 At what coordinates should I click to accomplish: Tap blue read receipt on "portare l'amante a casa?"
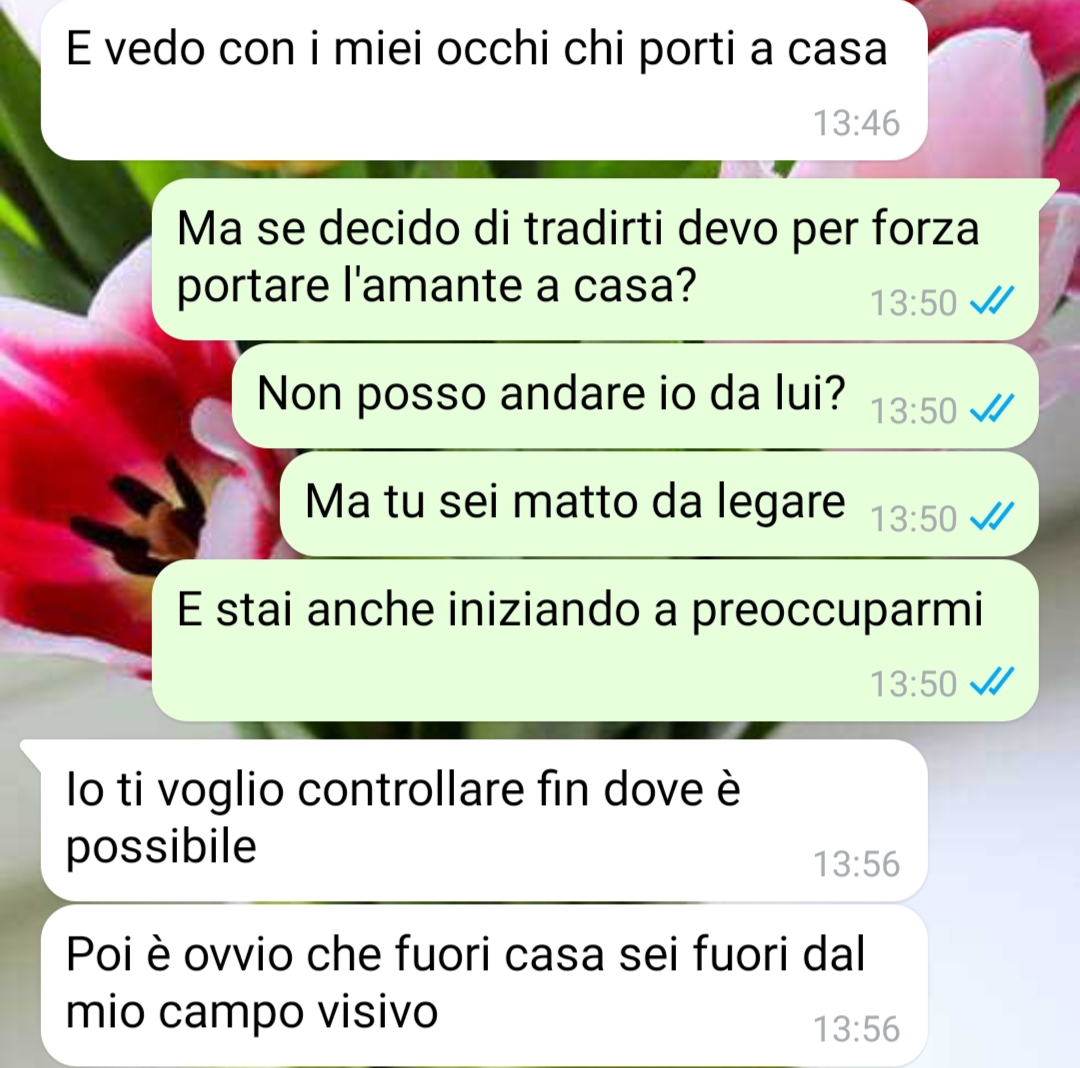tap(992, 301)
